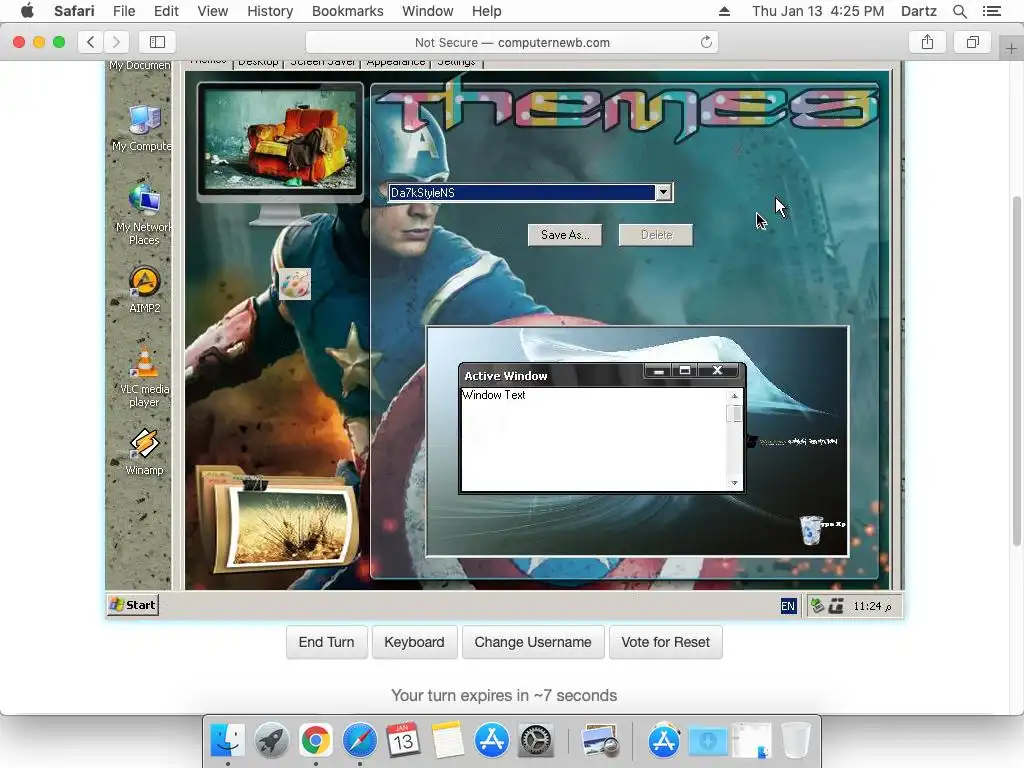
Task: Show all tabs overview button
Action: click(x=972, y=42)
